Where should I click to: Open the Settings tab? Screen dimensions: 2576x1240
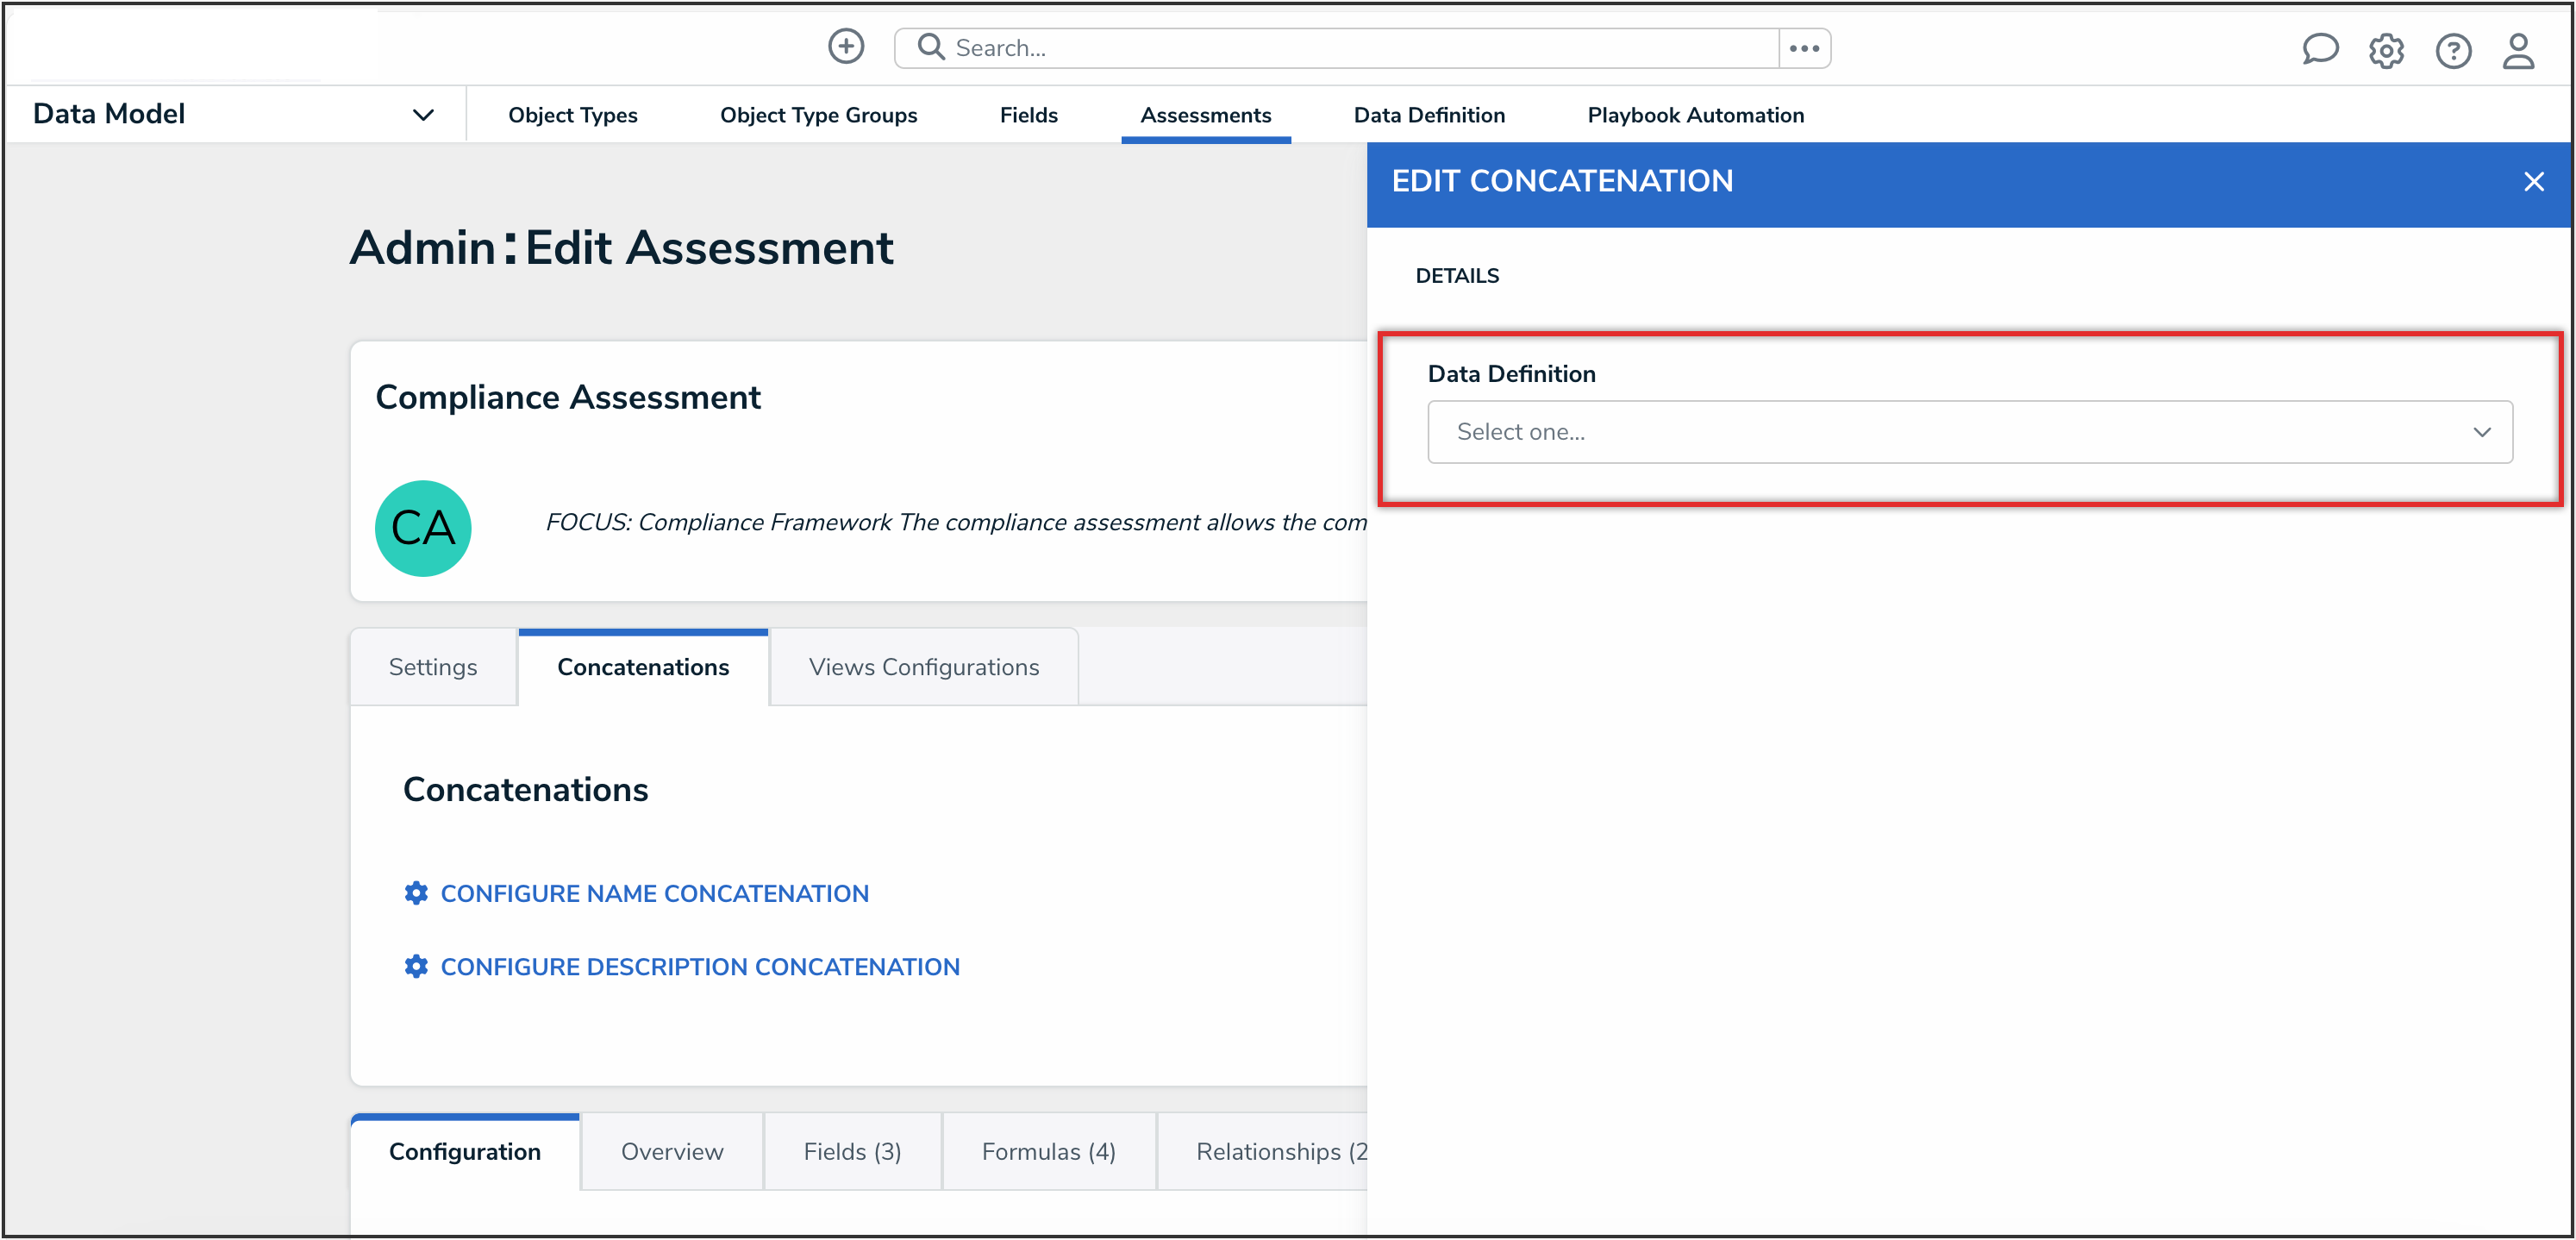(432, 667)
